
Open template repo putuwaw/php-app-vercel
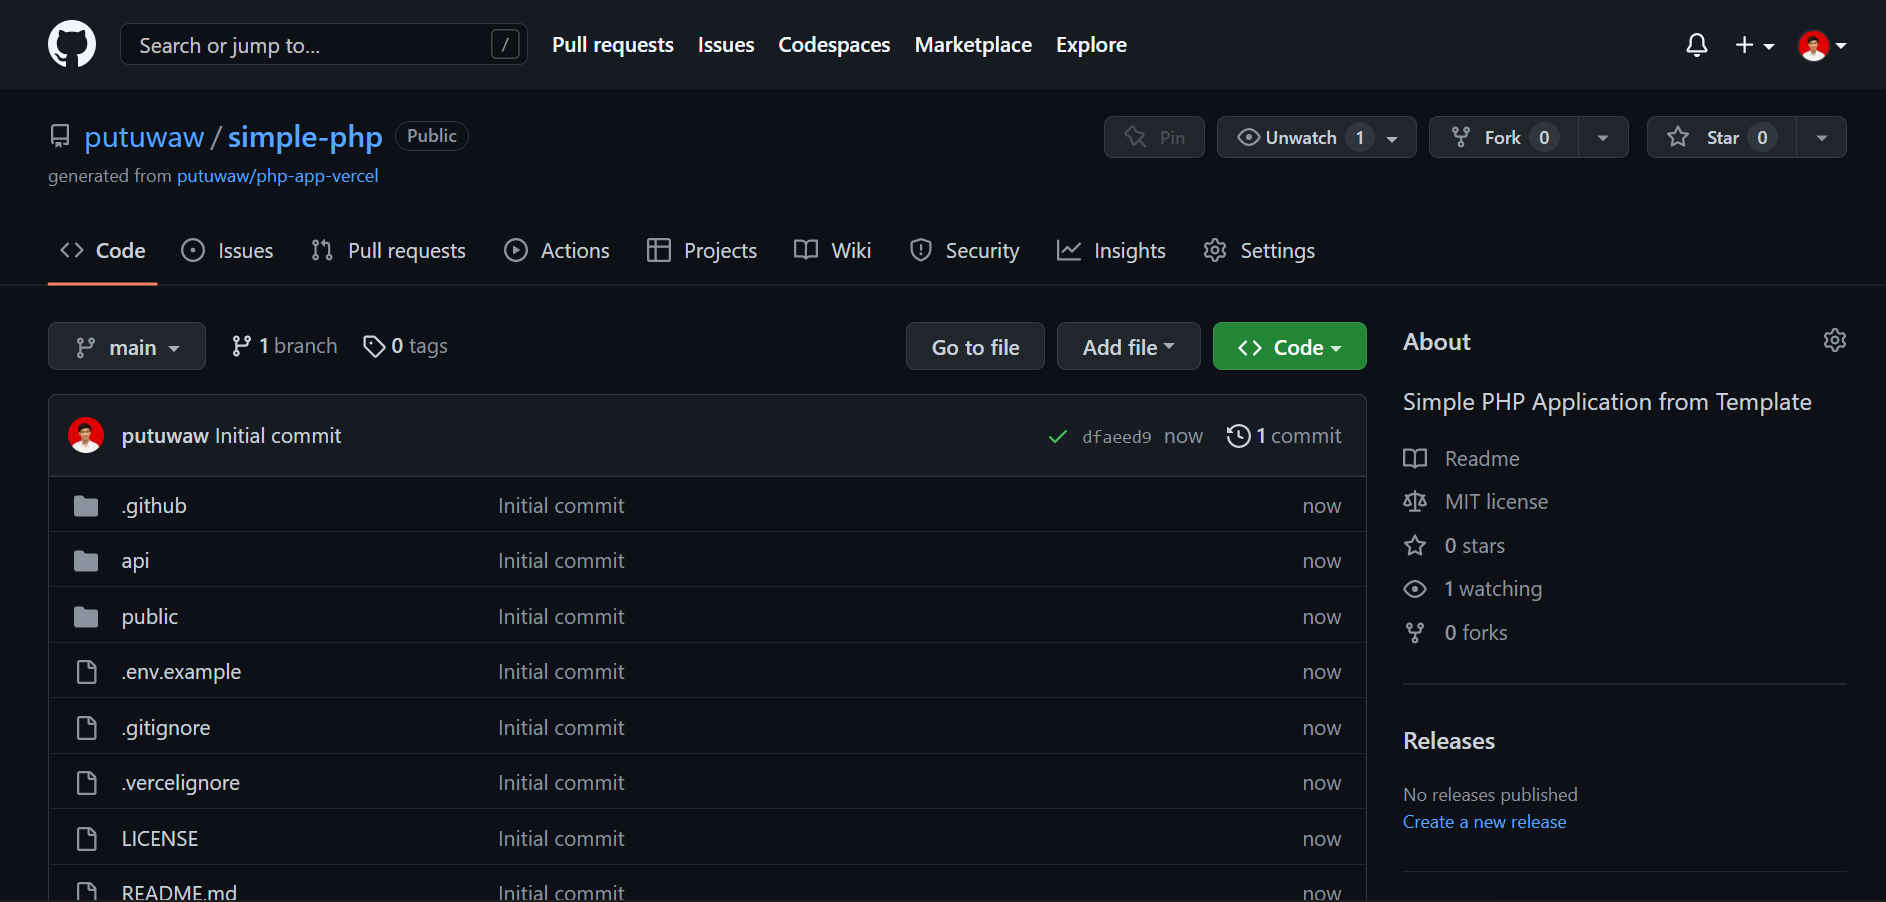[x=277, y=176]
